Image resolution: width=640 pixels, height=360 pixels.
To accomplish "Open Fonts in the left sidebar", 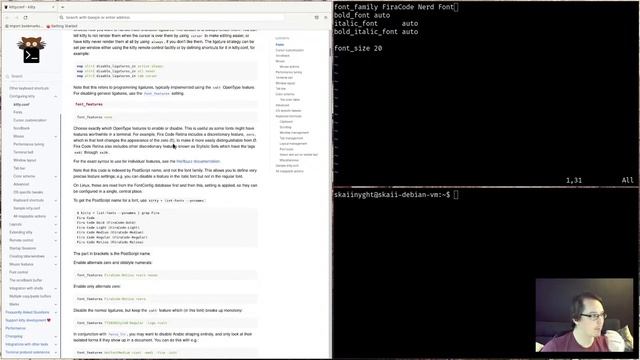I will pos(18,112).
